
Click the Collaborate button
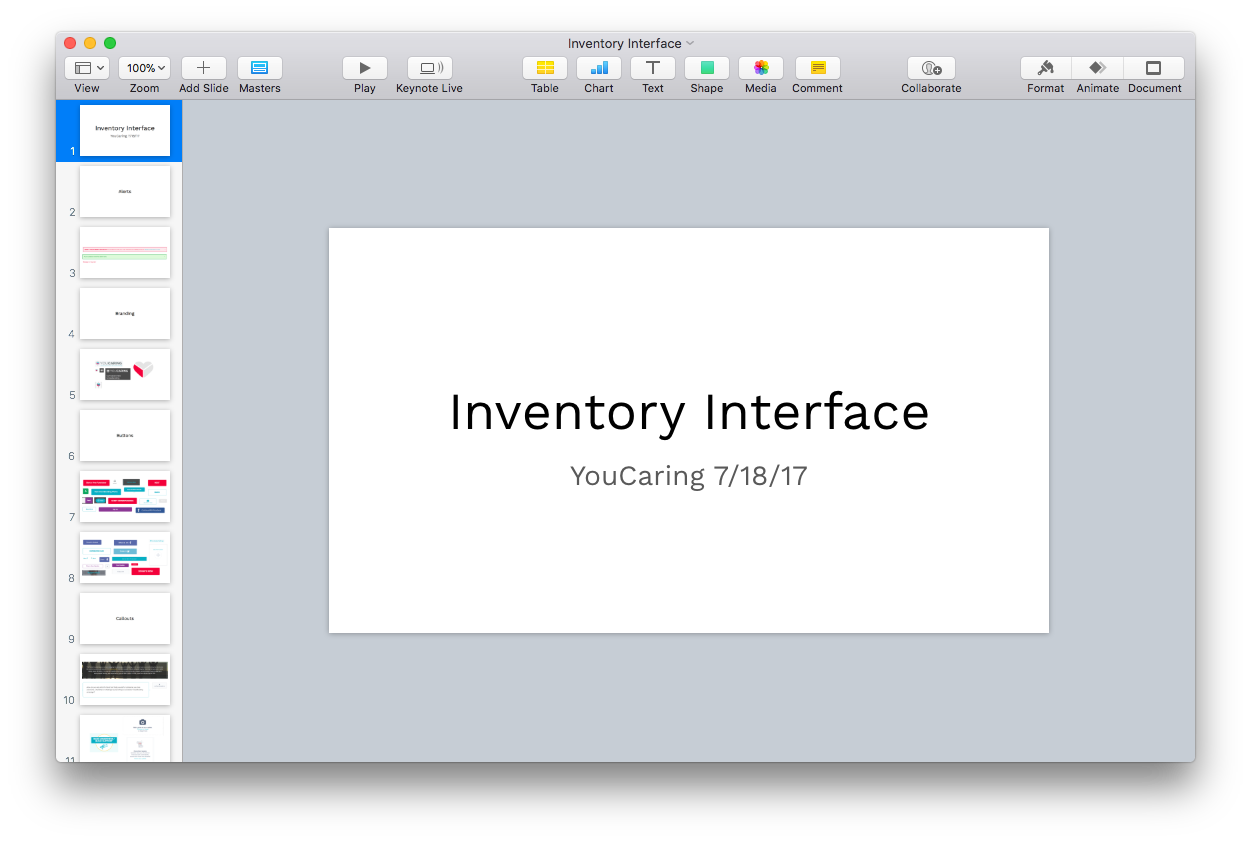click(931, 68)
